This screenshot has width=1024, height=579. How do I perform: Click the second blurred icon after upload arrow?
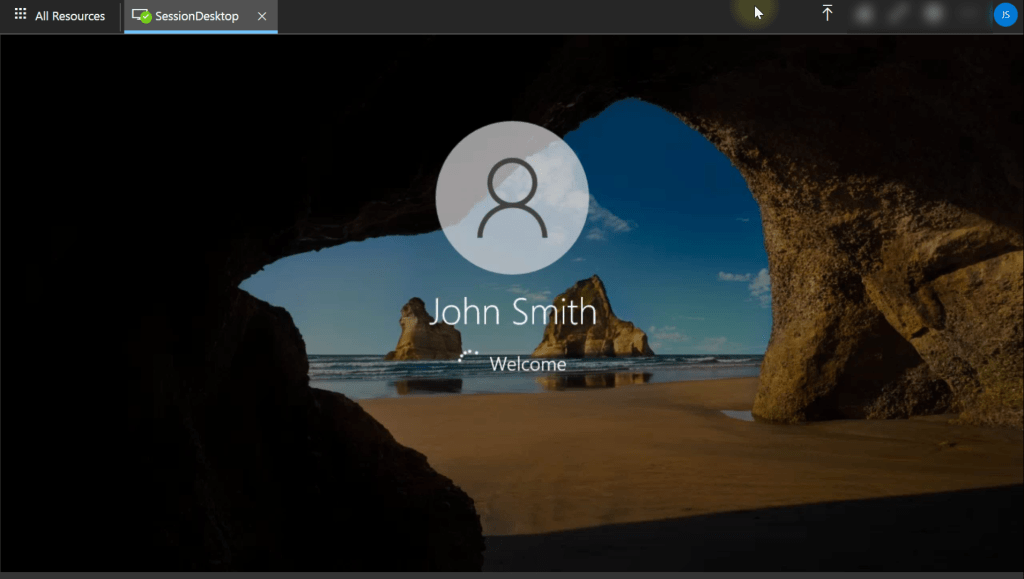coord(899,14)
